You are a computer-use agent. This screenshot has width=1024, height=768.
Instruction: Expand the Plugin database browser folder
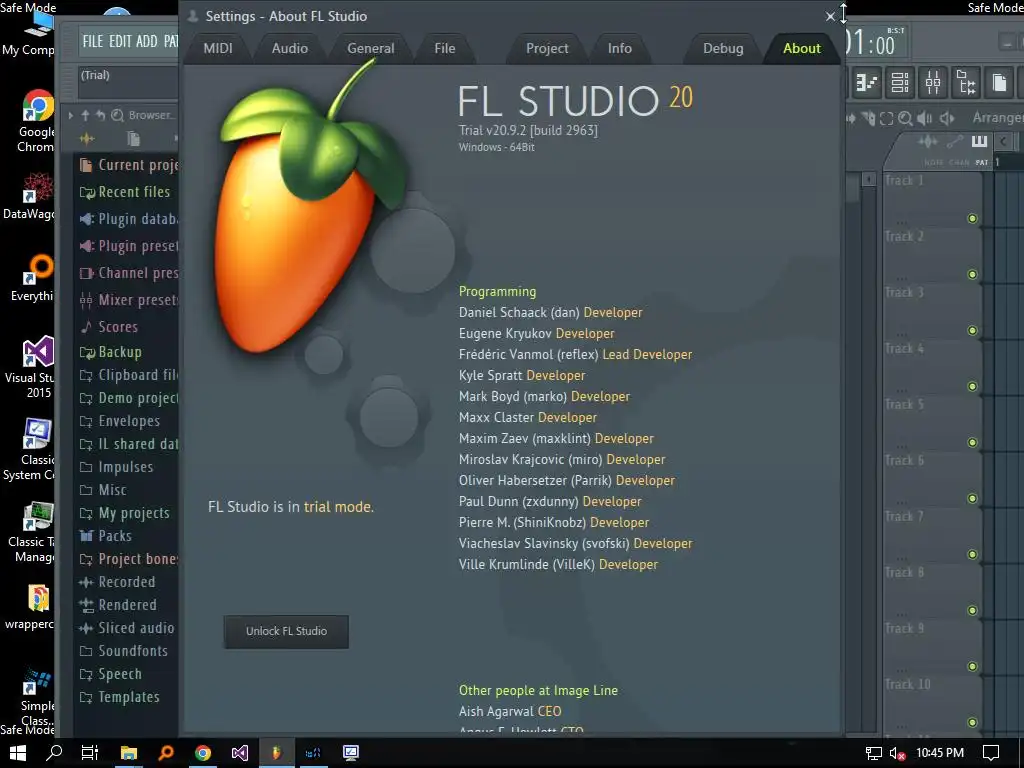pos(128,219)
